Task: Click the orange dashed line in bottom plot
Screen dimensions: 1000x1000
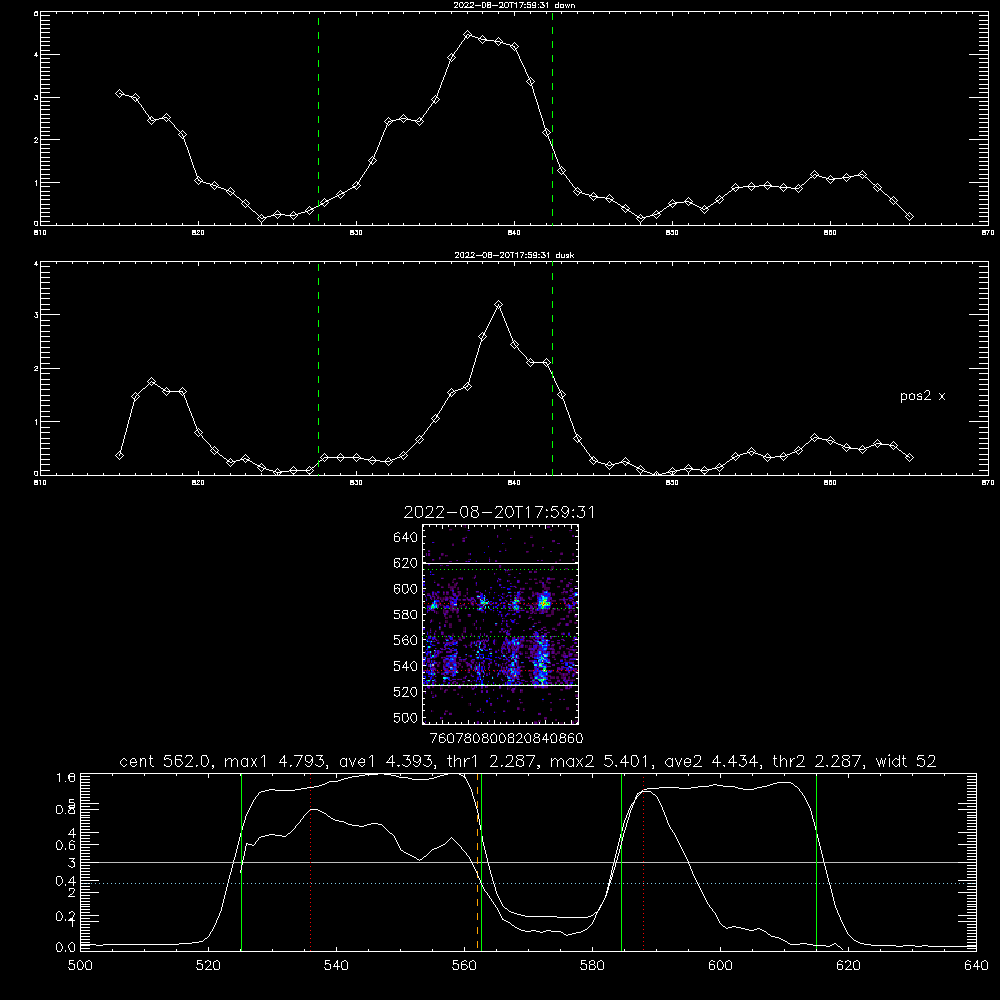Action: 478,862
